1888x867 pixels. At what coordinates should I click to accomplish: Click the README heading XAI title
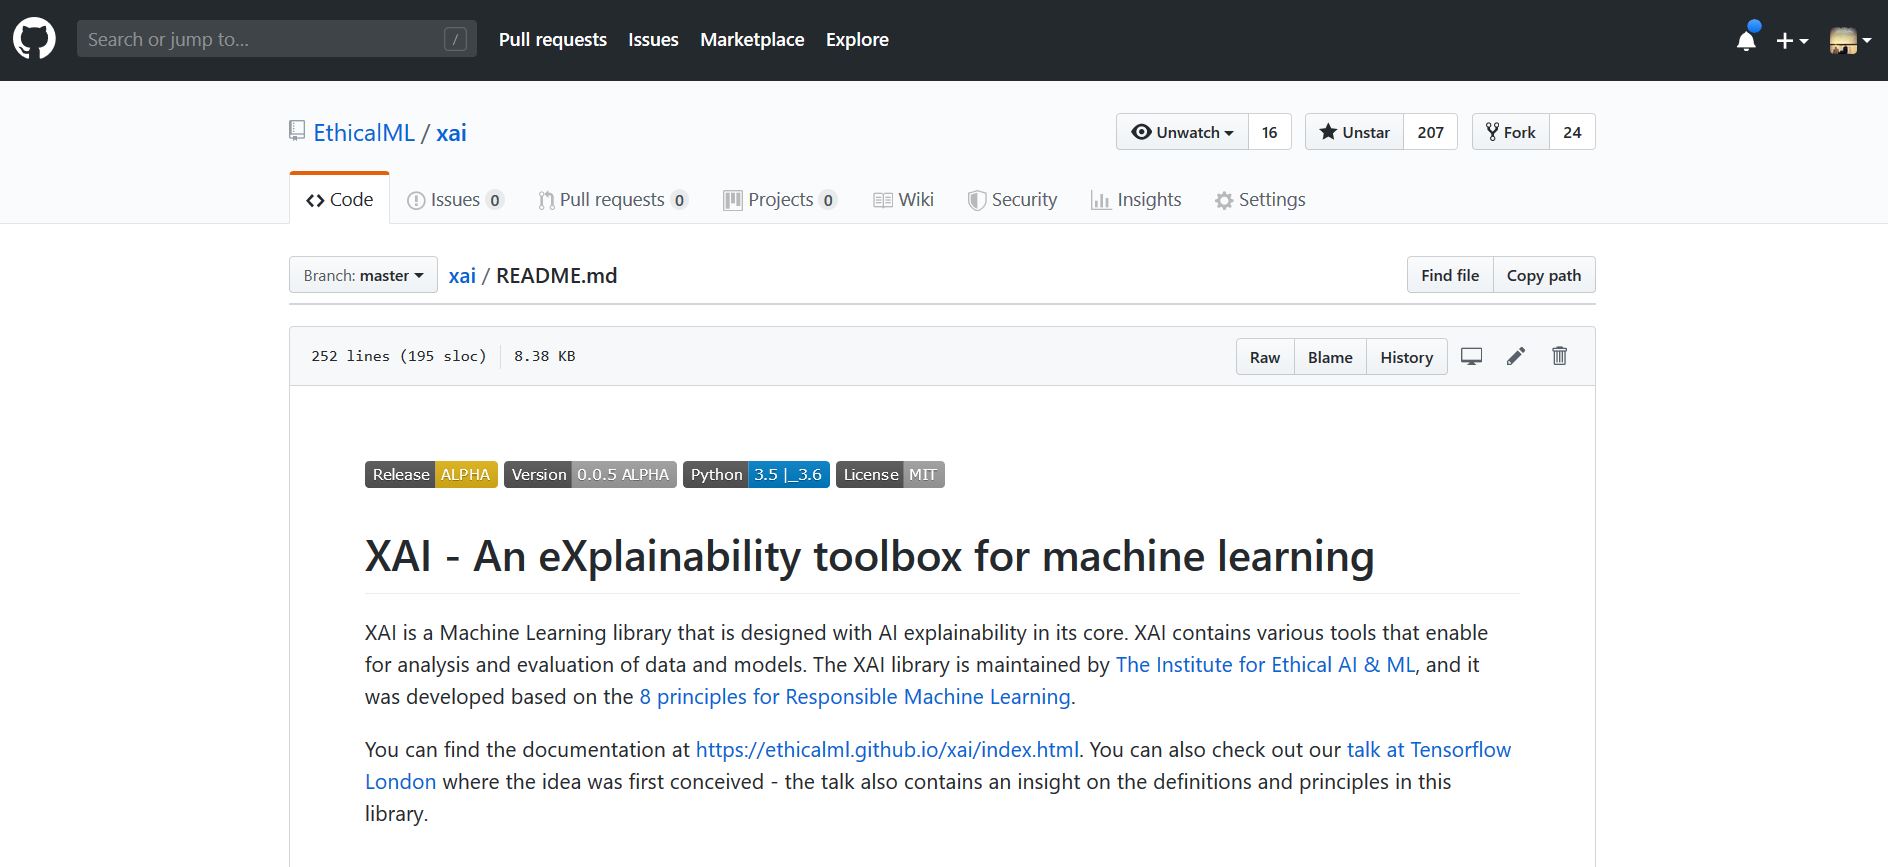869,557
